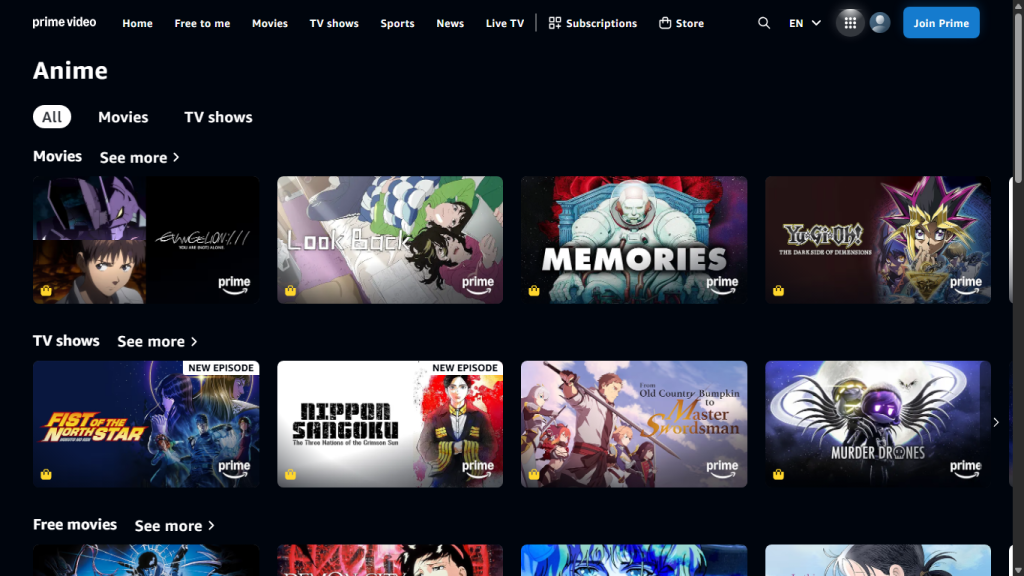Open Murder Drones show thumbnail

(x=878, y=424)
